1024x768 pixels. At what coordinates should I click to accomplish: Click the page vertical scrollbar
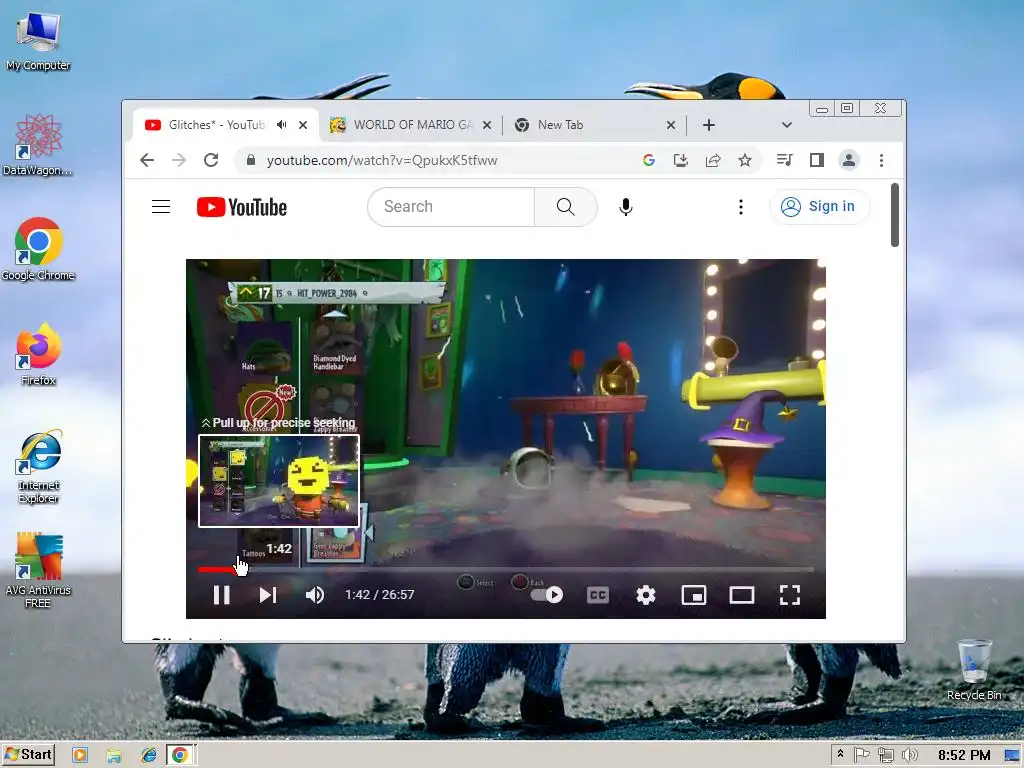click(x=895, y=215)
